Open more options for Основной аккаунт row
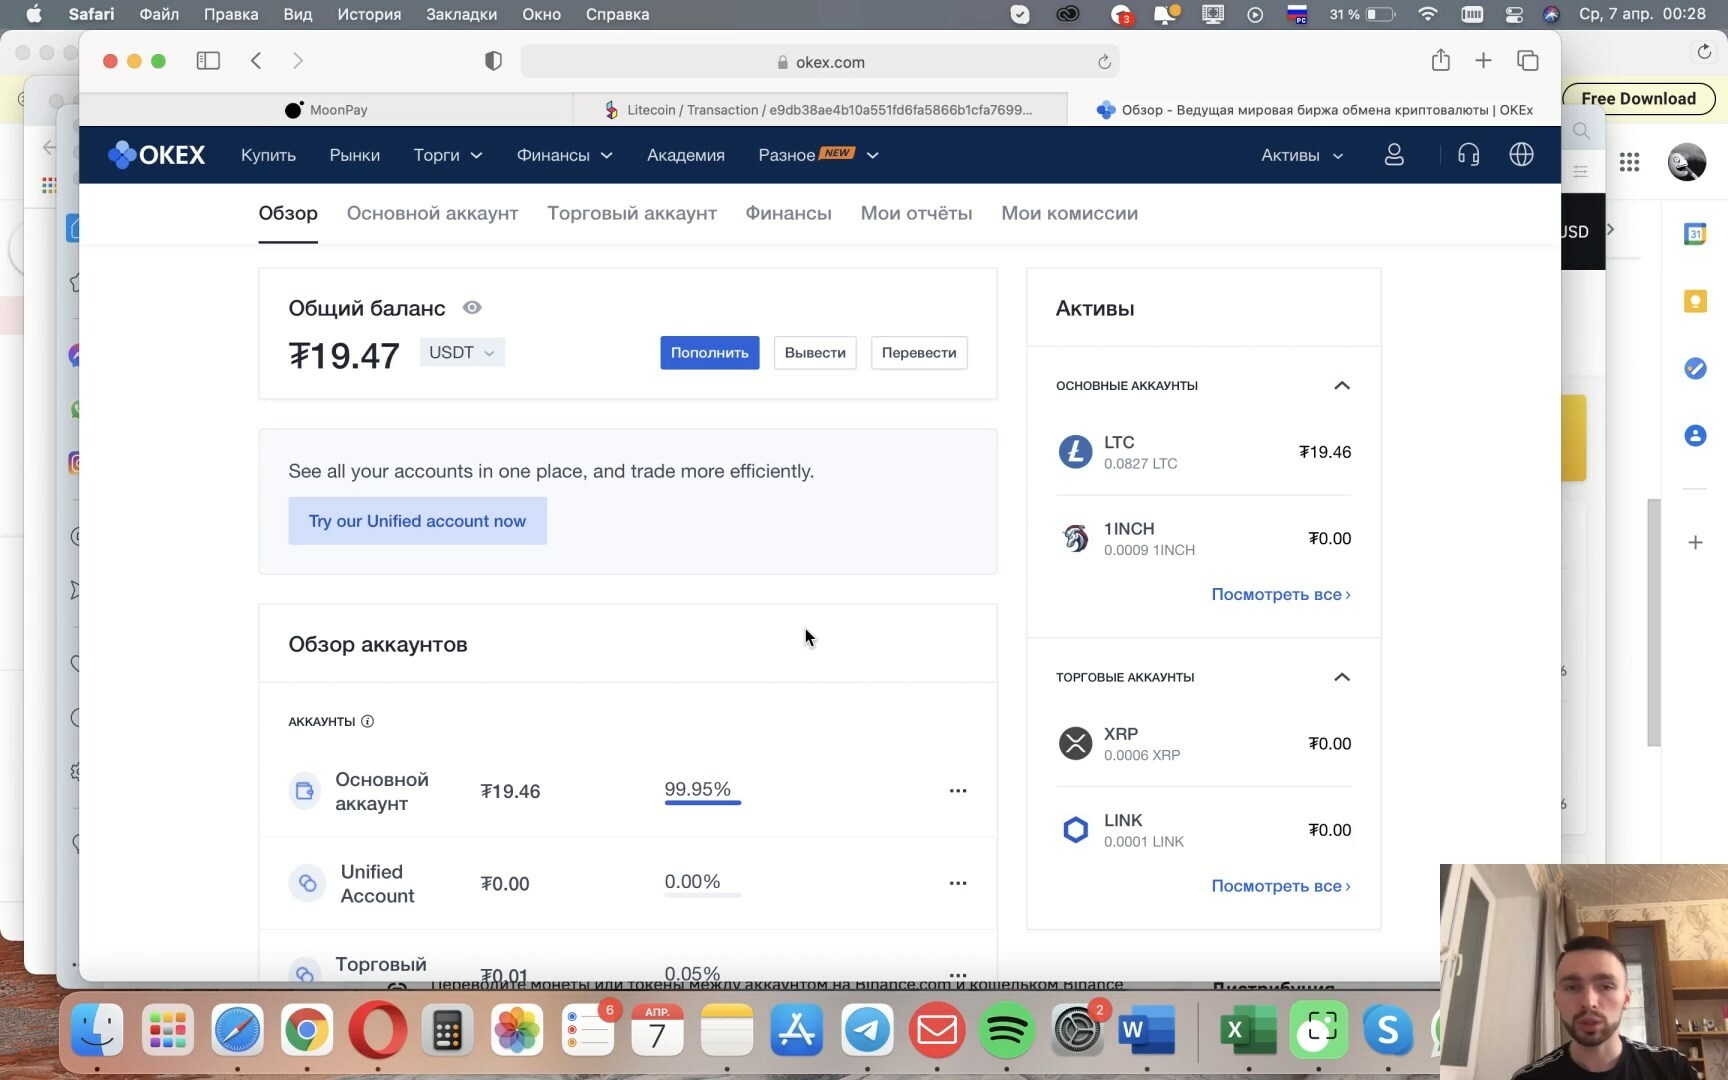The height and width of the screenshot is (1080, 1728). coord(957,790)
